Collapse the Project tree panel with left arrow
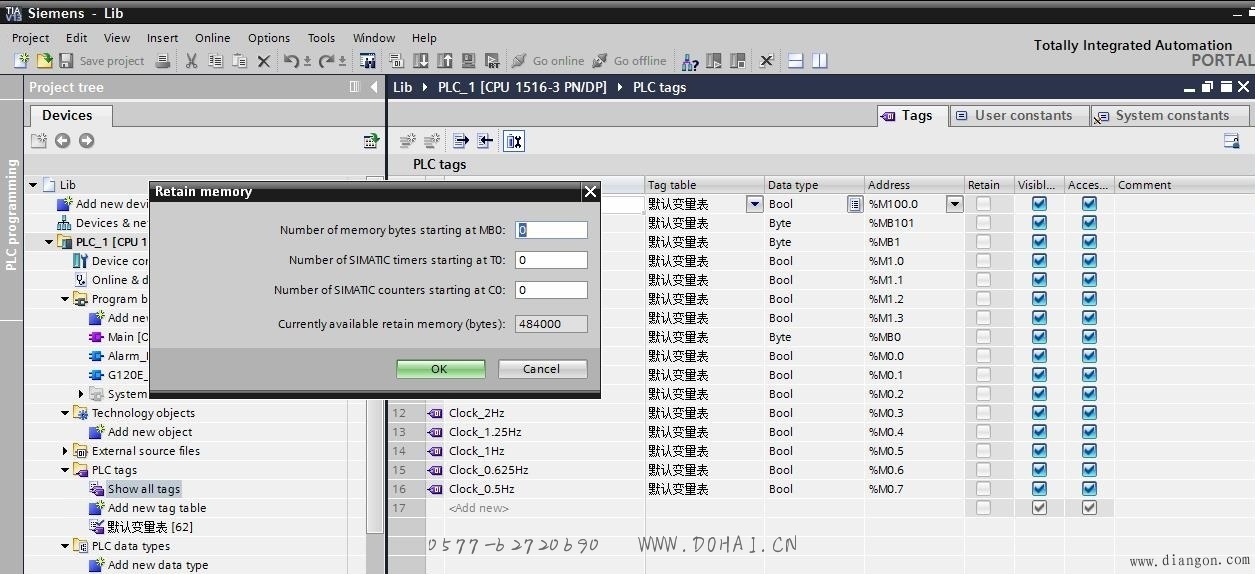 [x=375, y=87]
